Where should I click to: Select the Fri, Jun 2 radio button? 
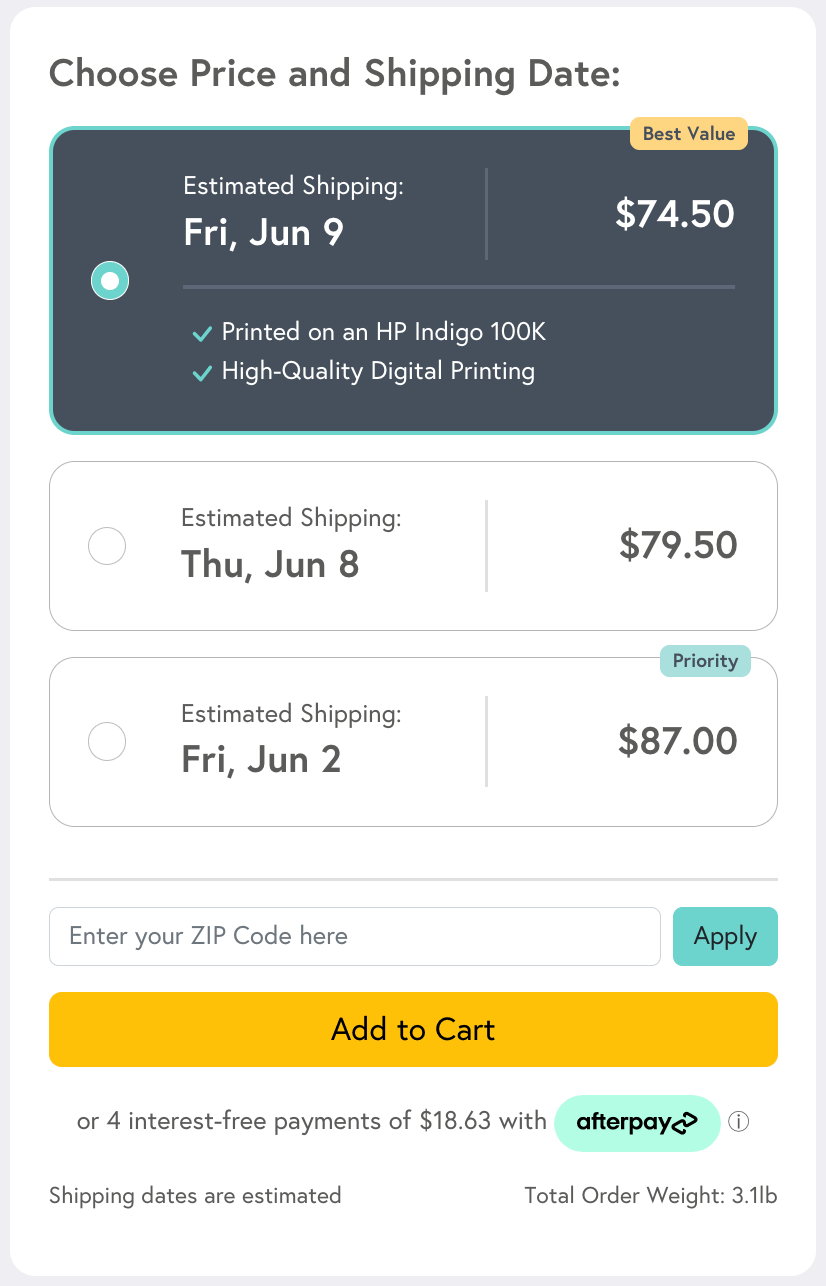click(x=107, y=742)
